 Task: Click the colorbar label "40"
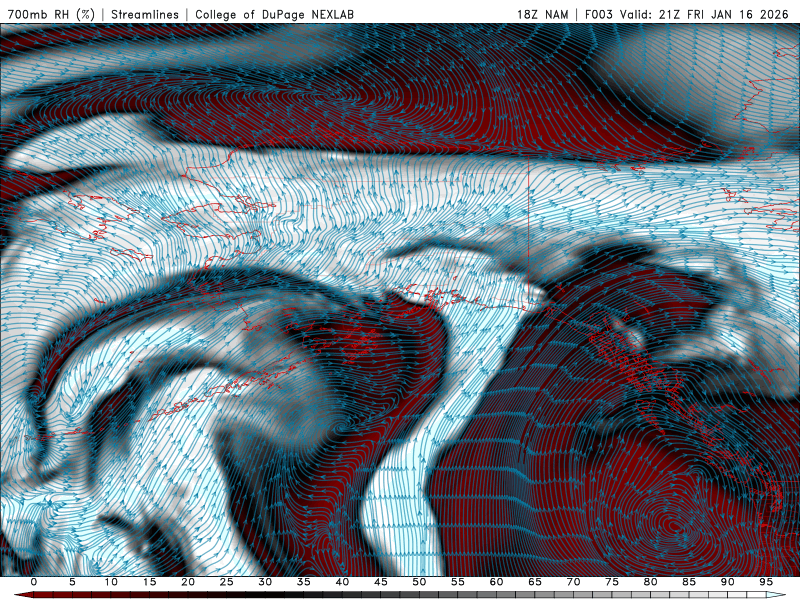[x=342, y=582]
